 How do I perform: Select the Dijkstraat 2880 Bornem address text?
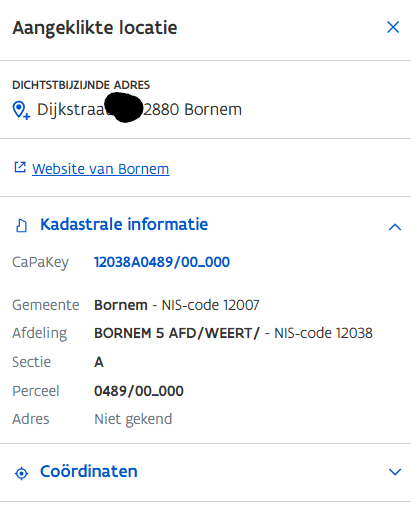click(139, 109)
